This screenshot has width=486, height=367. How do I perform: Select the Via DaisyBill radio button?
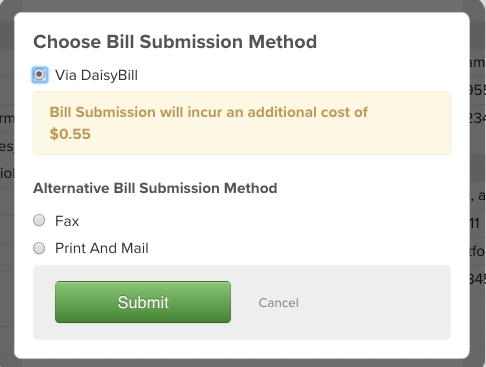39,75
